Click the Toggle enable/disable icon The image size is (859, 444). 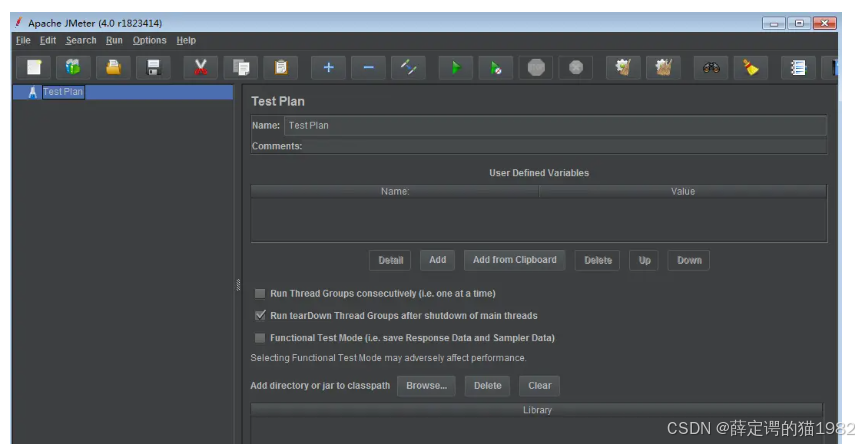tap(408, 67)
